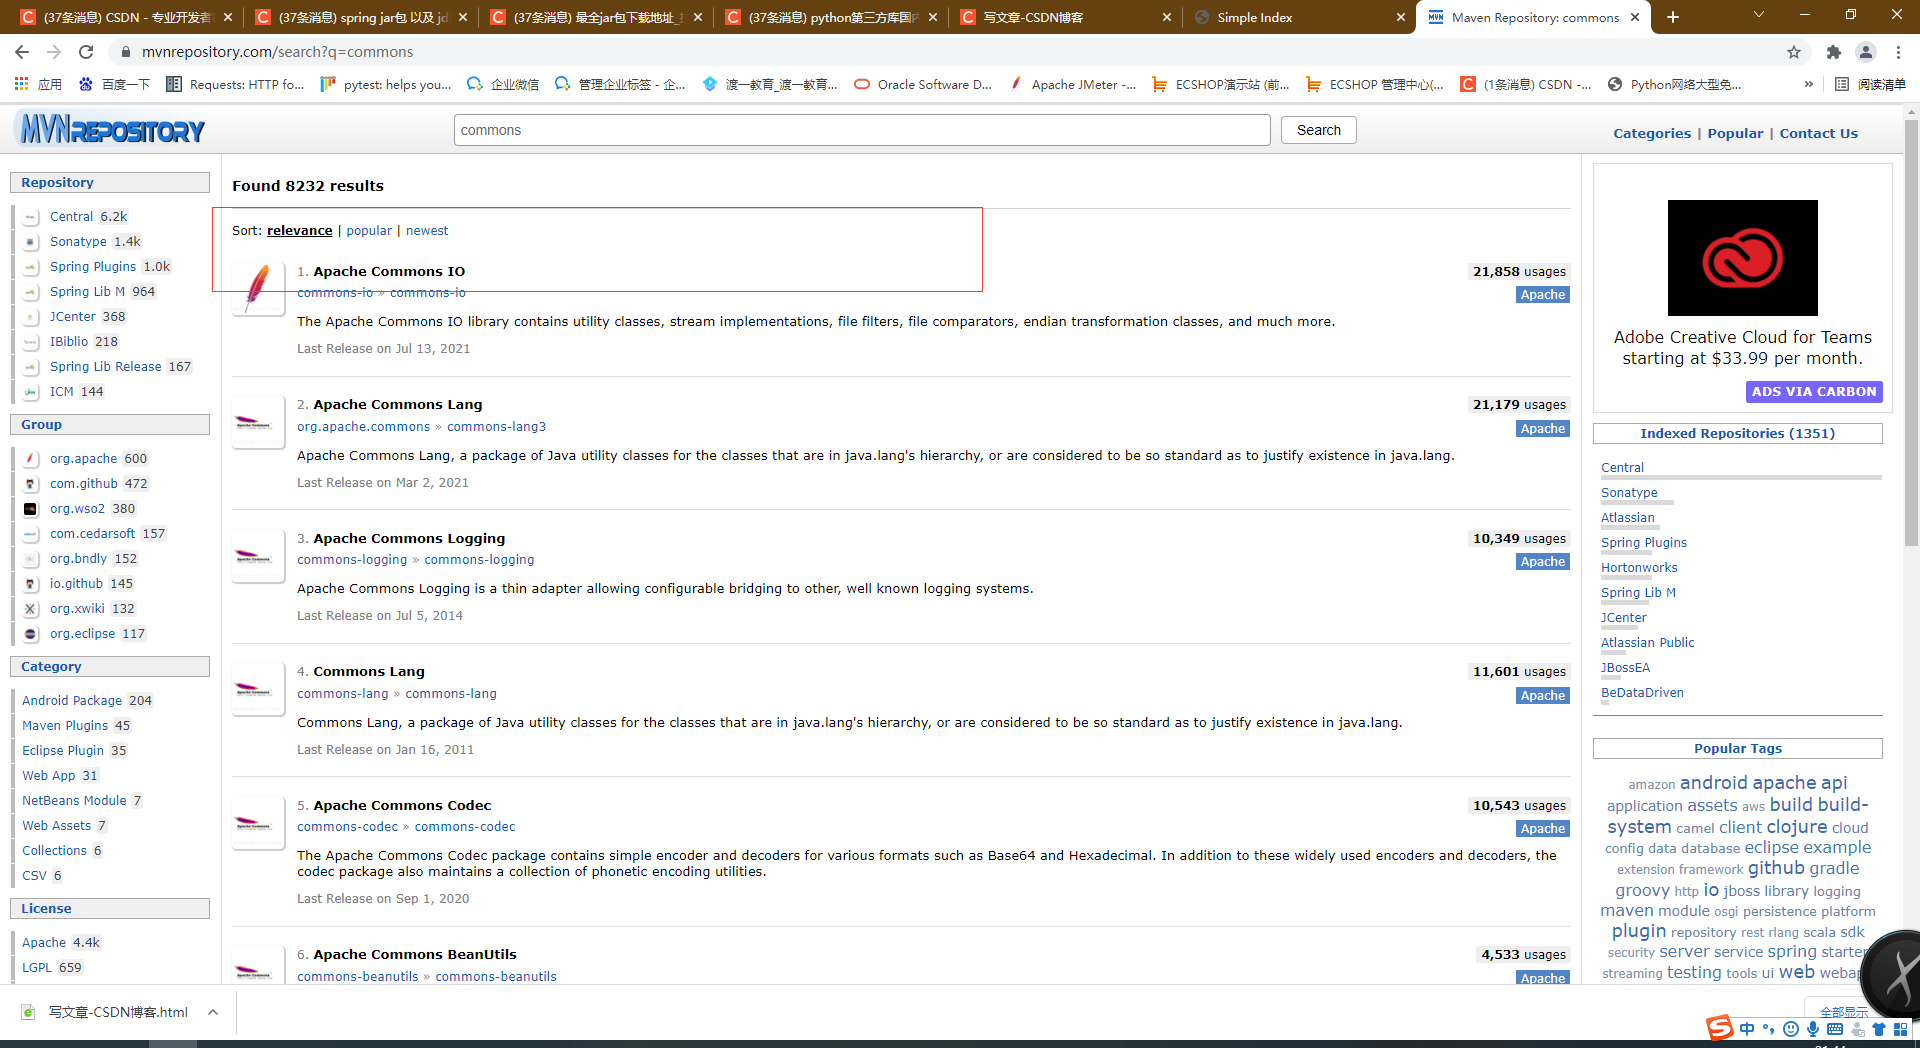Click the ADS VIA CARBON button
This screenshot has height=1048, width=1920.
click(1814, 392)
